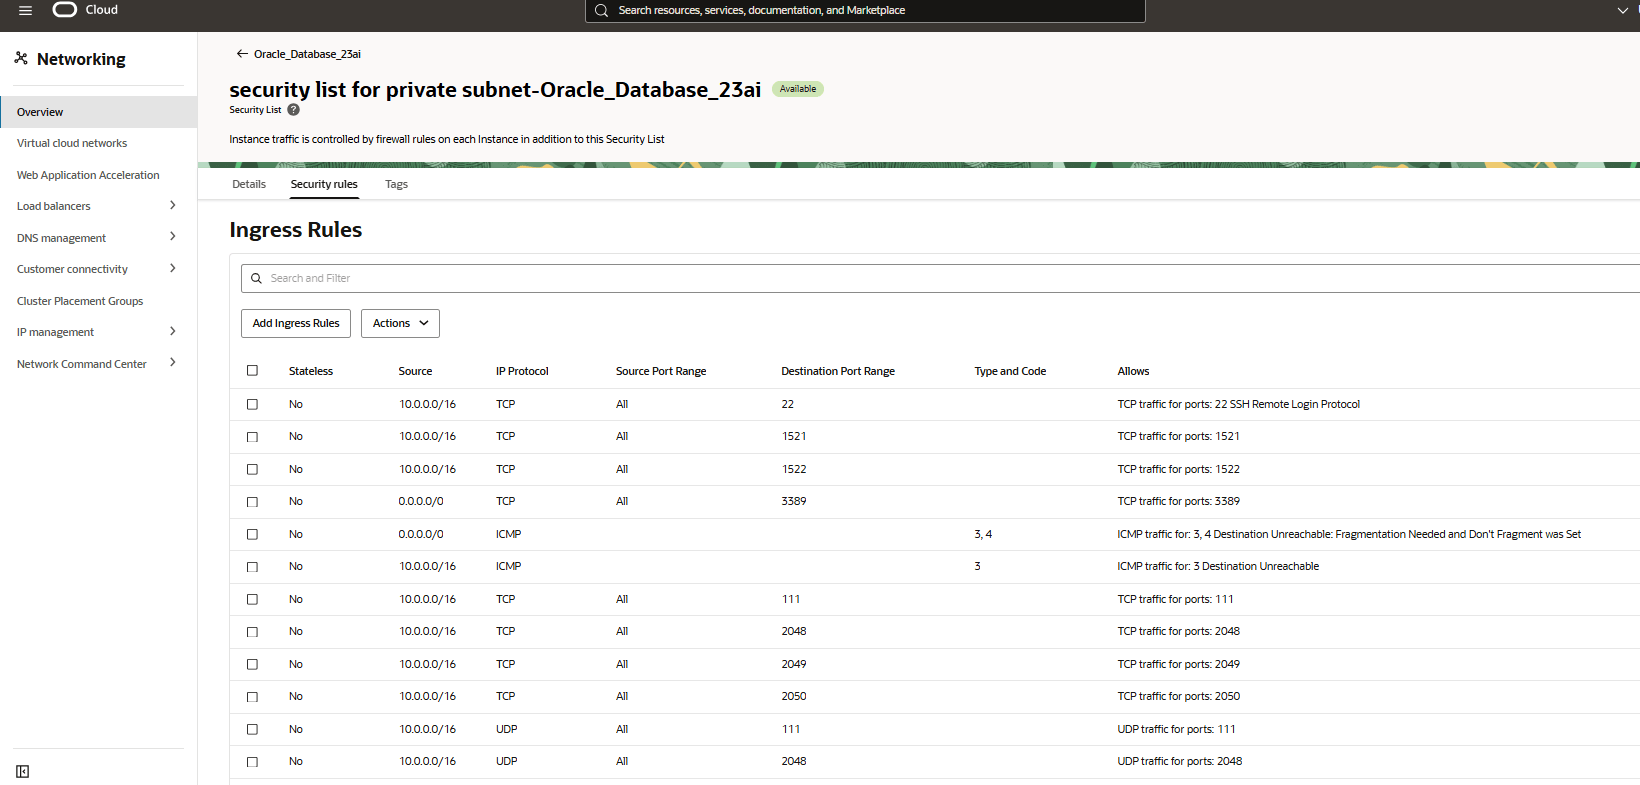The height and width of the screenshot is (785, 1640).
Task: Open Virtual cloud networks
Action: 72,143
